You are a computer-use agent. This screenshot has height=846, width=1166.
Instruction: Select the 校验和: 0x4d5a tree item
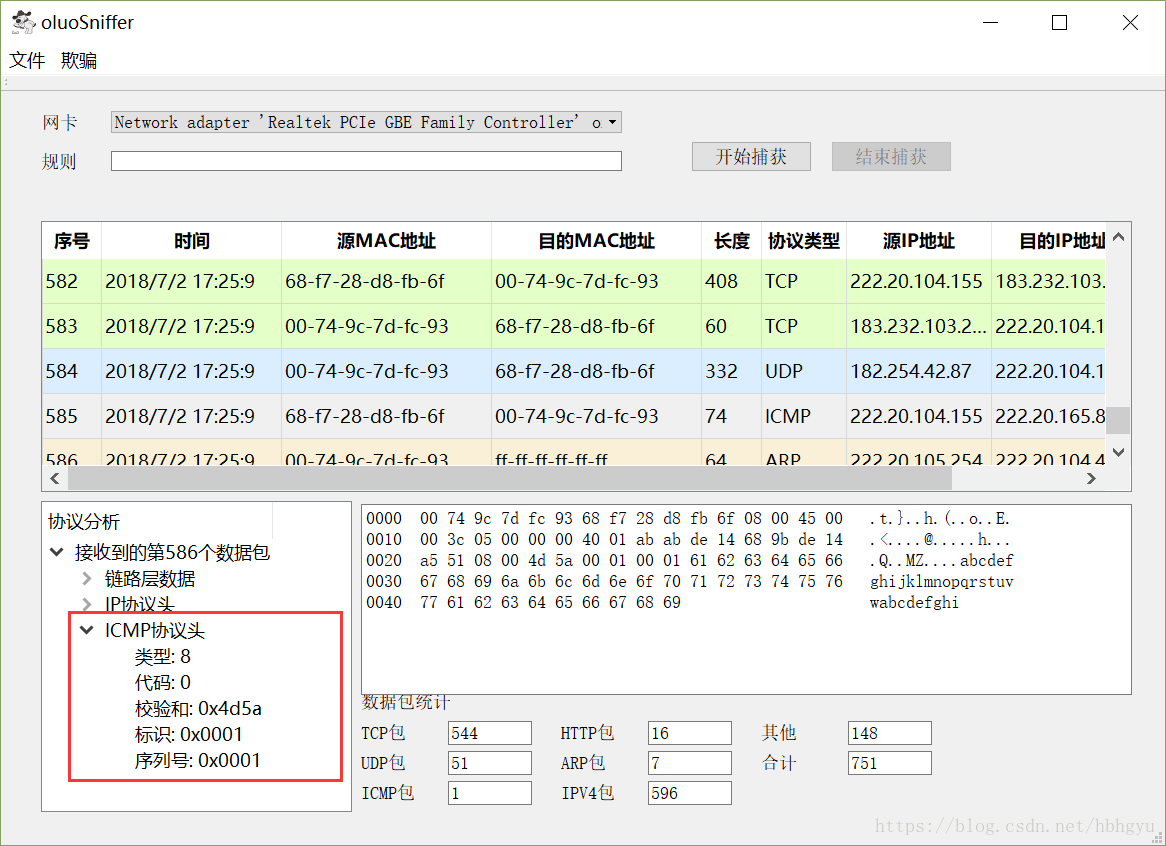(198, 708)
